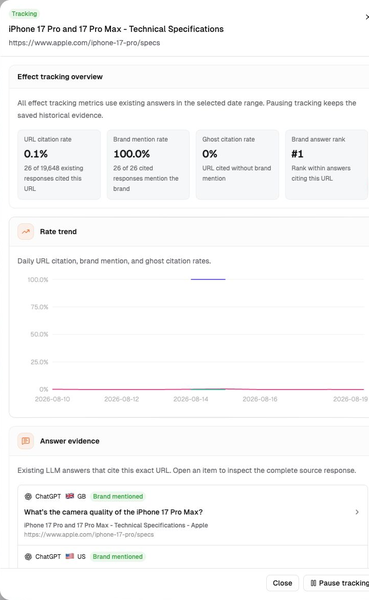The image size is (369, 600).
Task: Click 'Existing LLM answers' description text
Action: pos(187,470)
